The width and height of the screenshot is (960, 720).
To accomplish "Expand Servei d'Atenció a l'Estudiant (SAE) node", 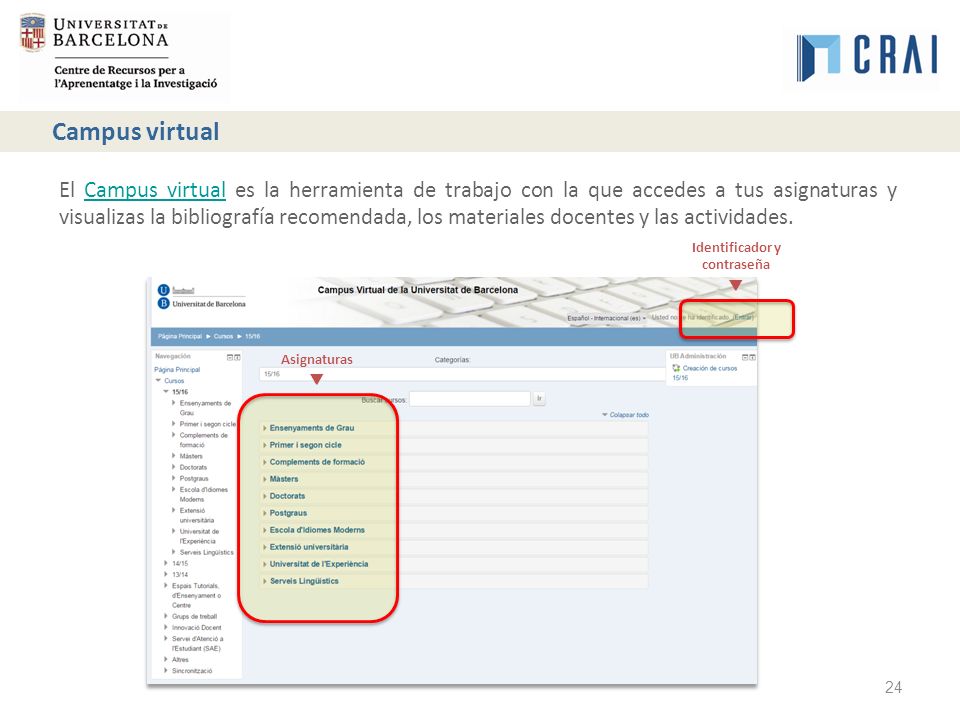I will (166, 639).
